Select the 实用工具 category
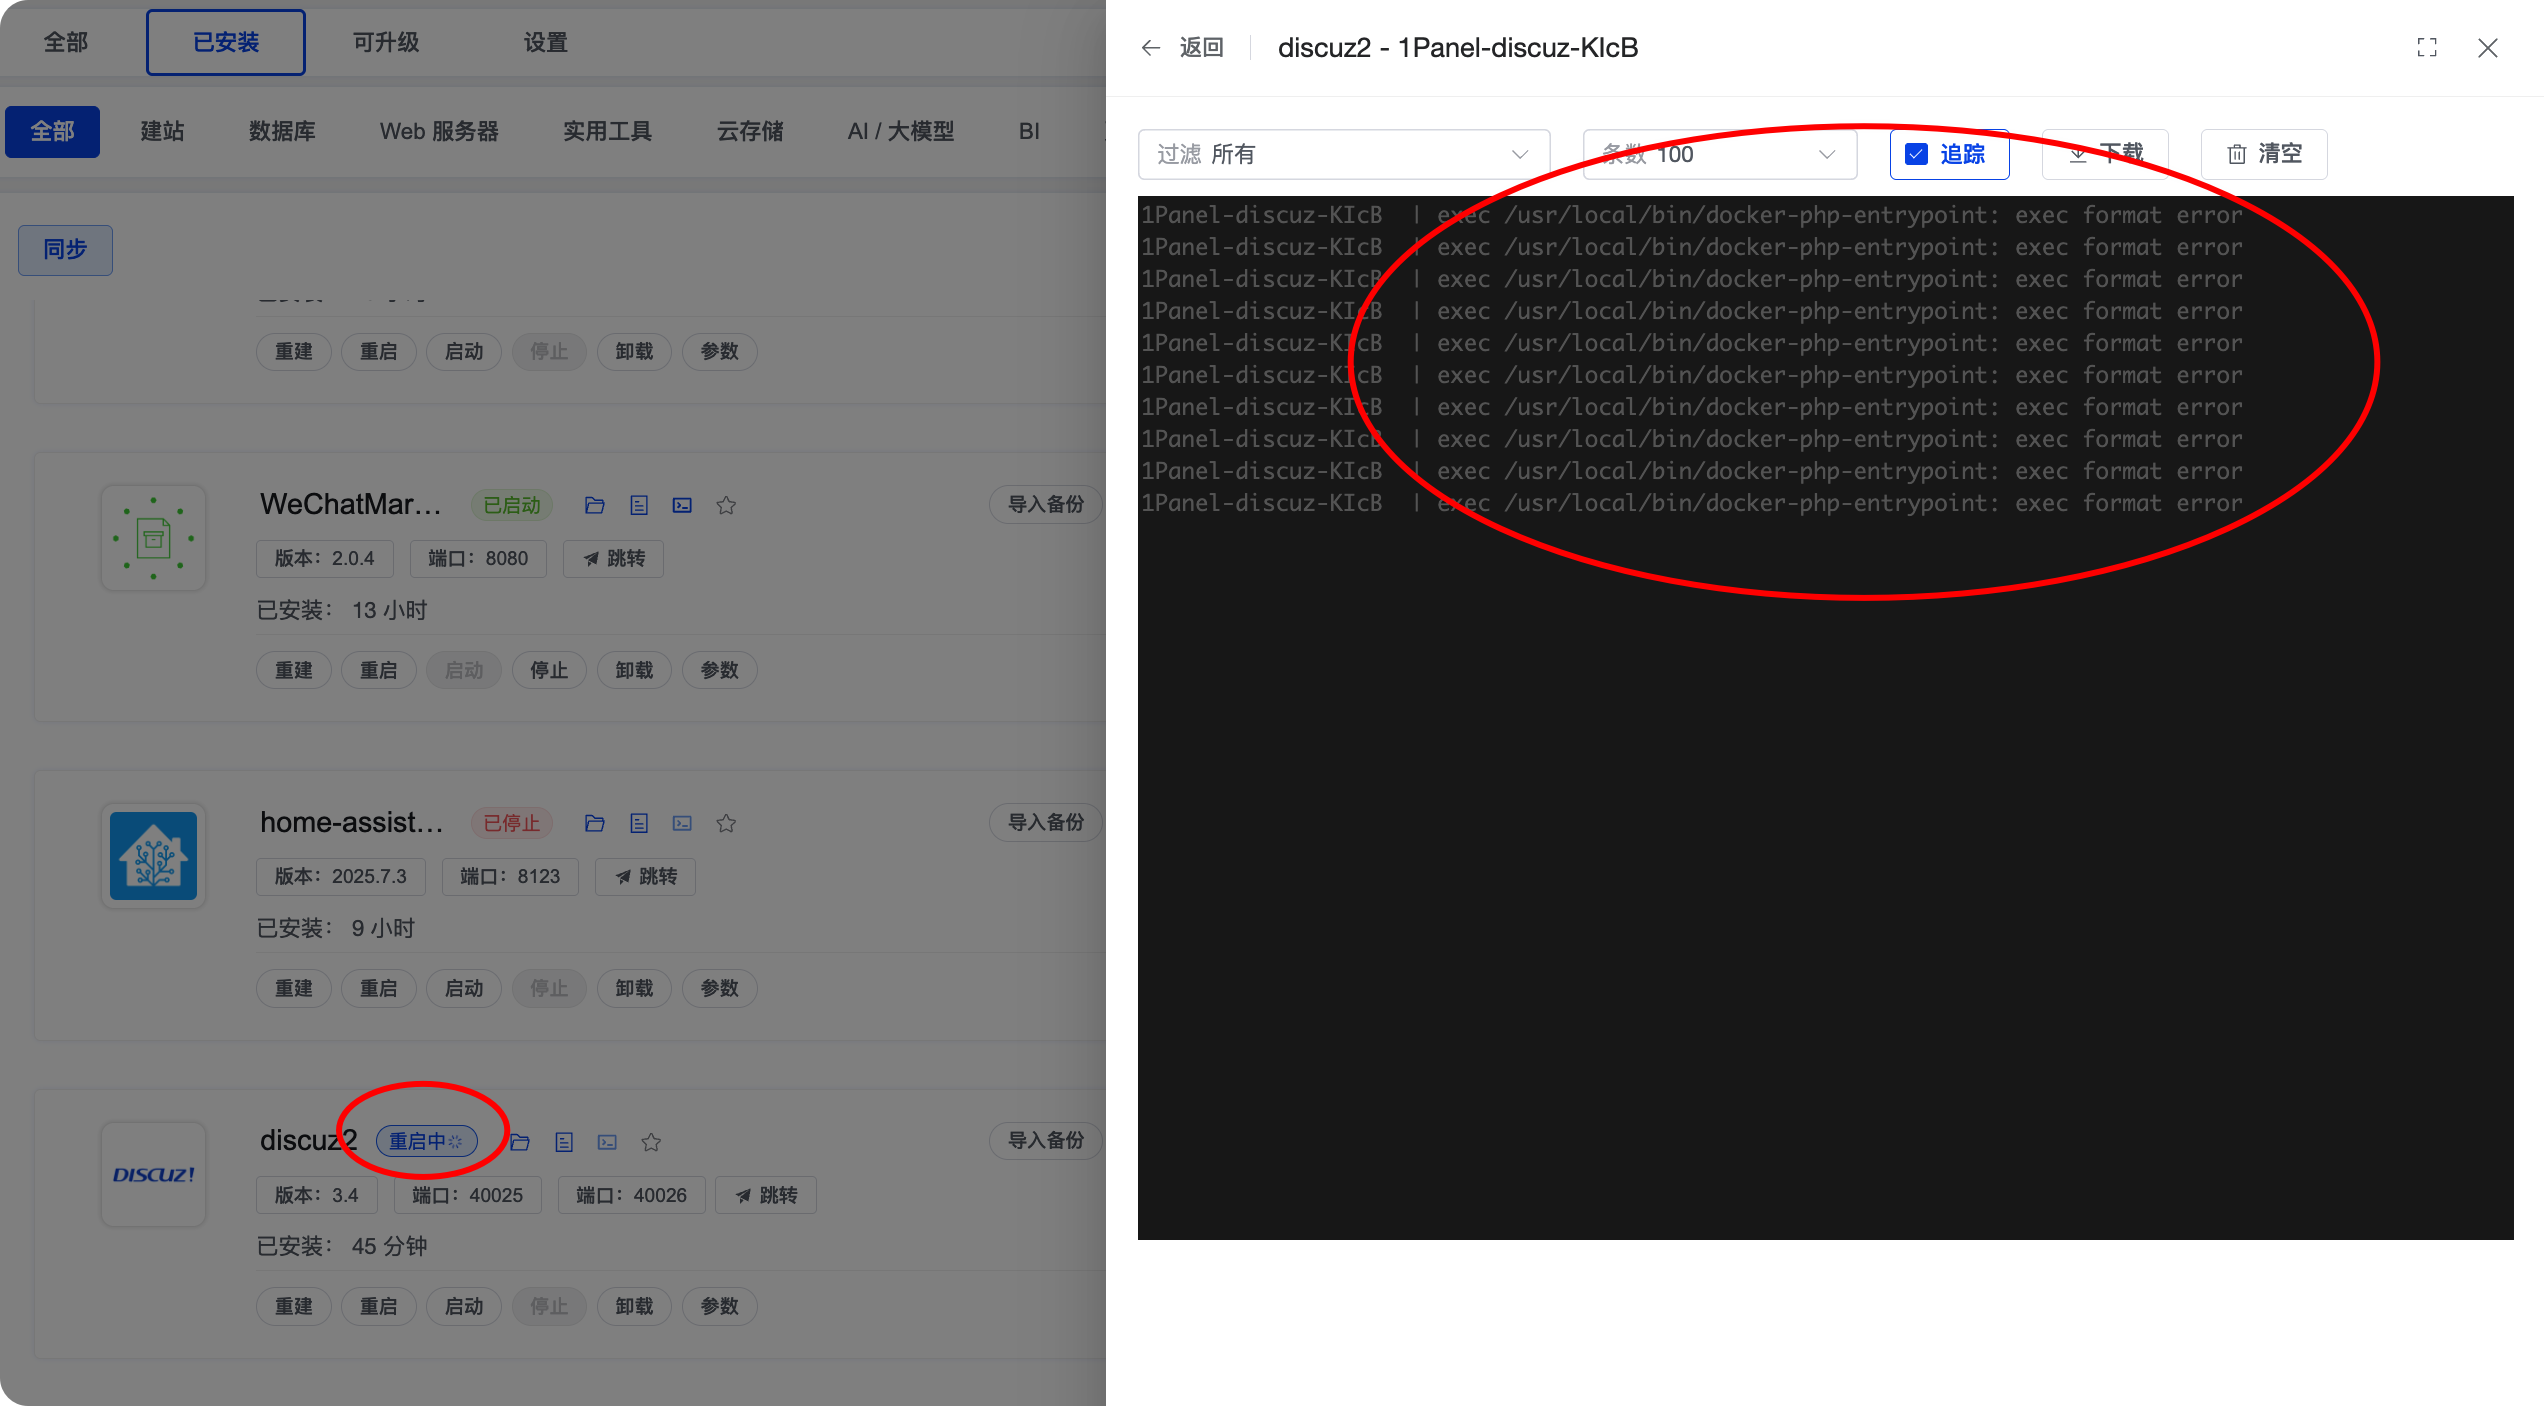Screen dimensions: 2544x1406 pos(607,131)
